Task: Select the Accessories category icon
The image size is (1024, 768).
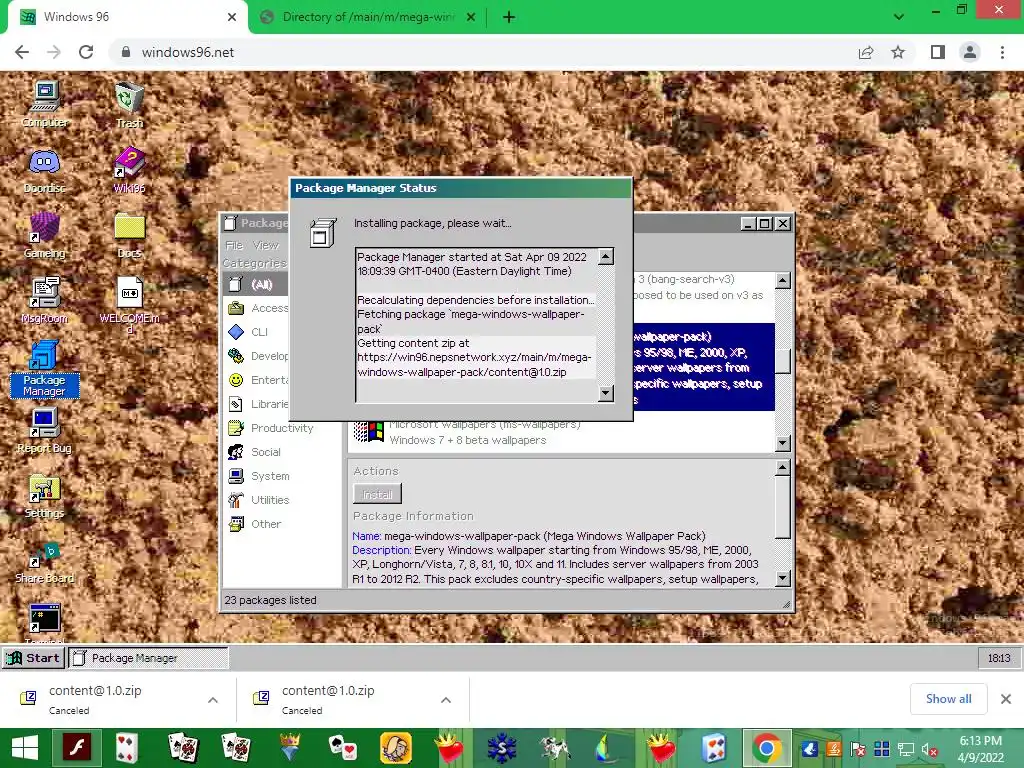Action: [236, 308]
